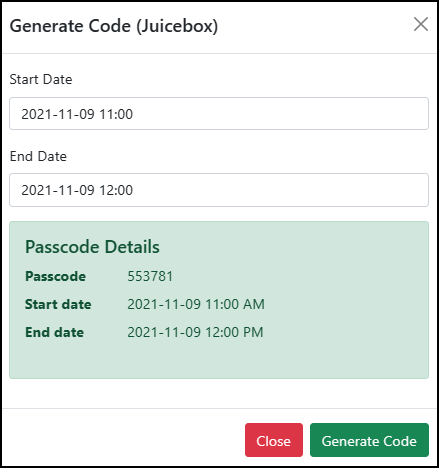The width and height of the screenshot is (439, 468).
Task: Click the End Date label above second field
Action: 38,156
